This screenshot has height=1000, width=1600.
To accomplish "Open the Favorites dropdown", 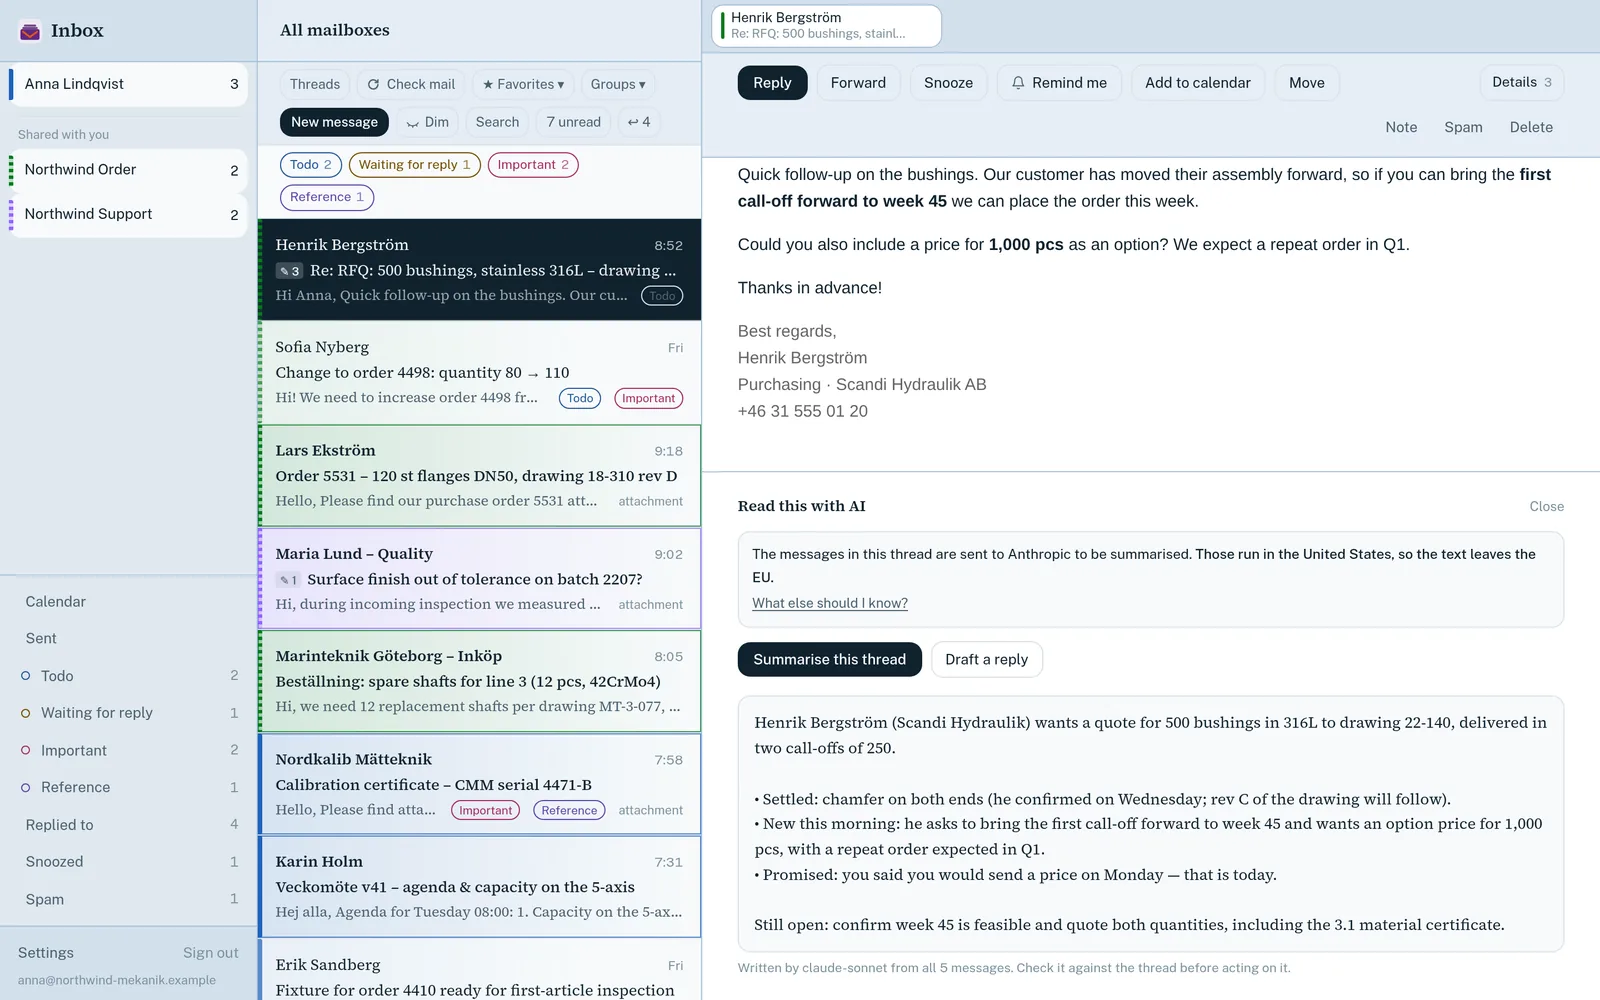I will click(523, 85).
